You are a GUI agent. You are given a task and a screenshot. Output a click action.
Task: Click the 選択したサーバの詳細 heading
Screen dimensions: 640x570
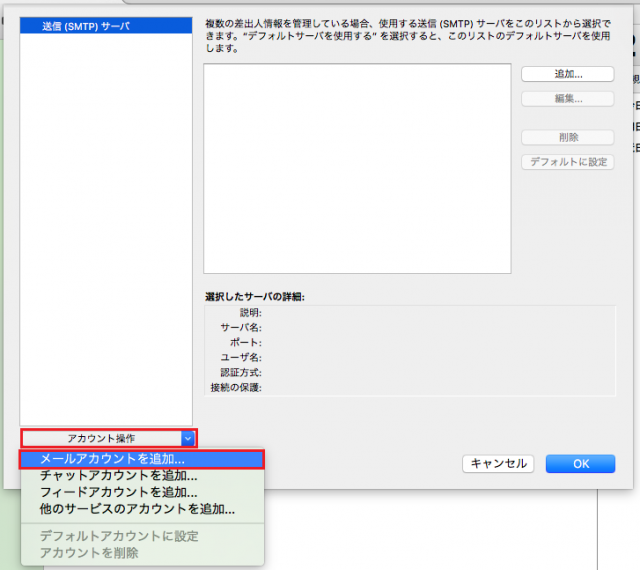click(256, 297)
